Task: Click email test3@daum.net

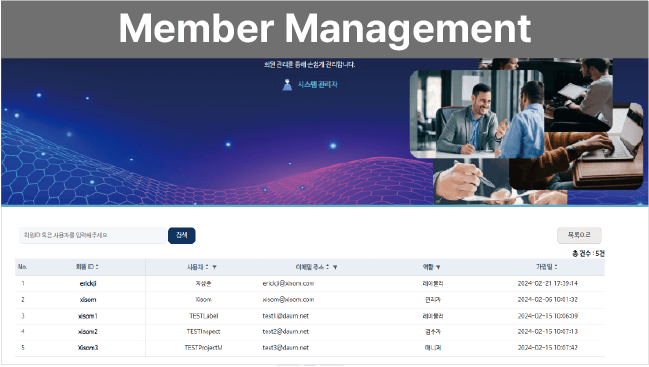Action: coord(286,348)
